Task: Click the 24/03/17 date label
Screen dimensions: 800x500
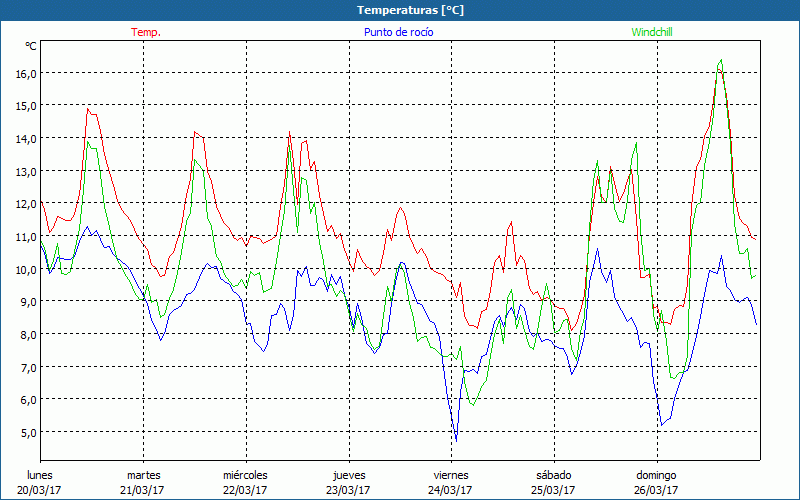Action: pyautogui.click(x=450, y=490)
